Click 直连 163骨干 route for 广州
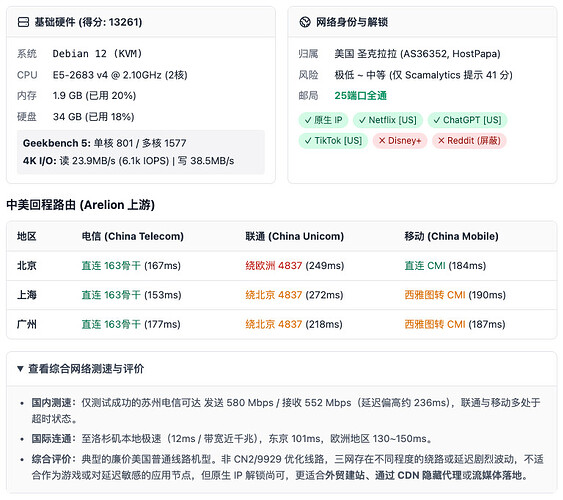This screenshot has height=500, width=563. (x=111, y=325)
